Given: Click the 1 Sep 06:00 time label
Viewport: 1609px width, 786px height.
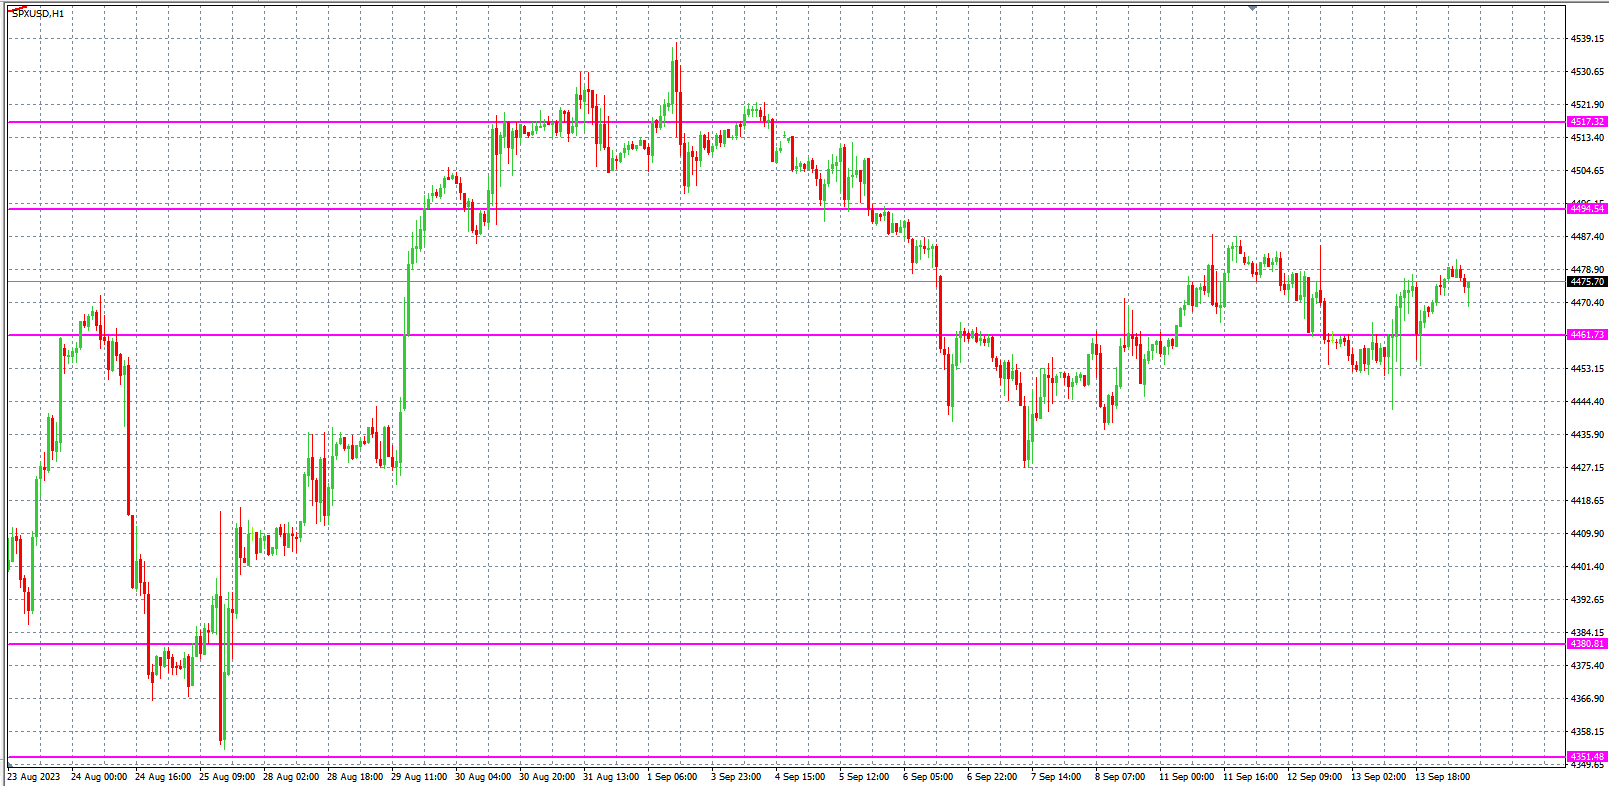Looking at the screenshot, I should pos(672,777).
